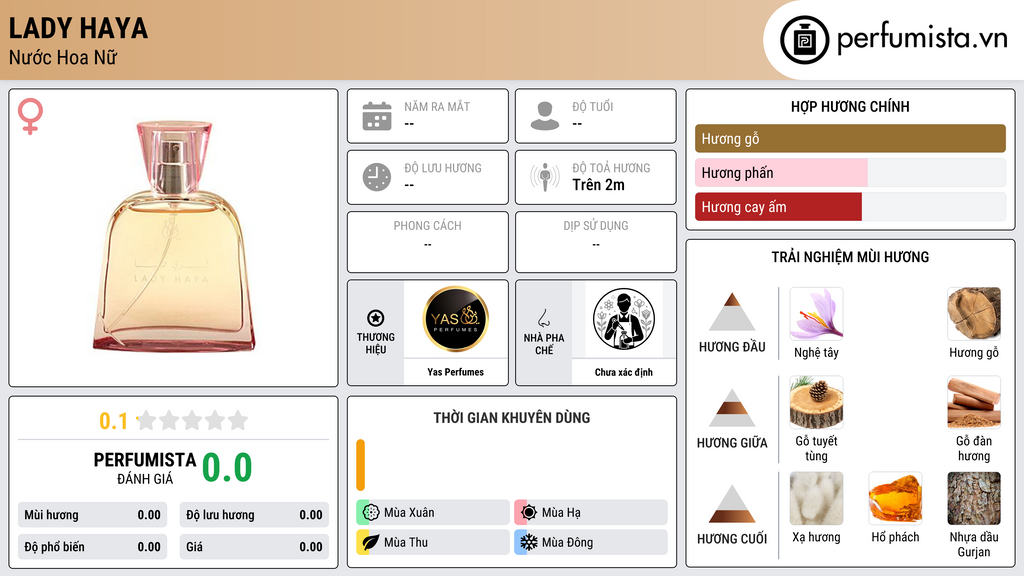Viewport: 1024px width, 576px height.
Task: Click the Hợp hương chính heading
Action: coord(850,106)
